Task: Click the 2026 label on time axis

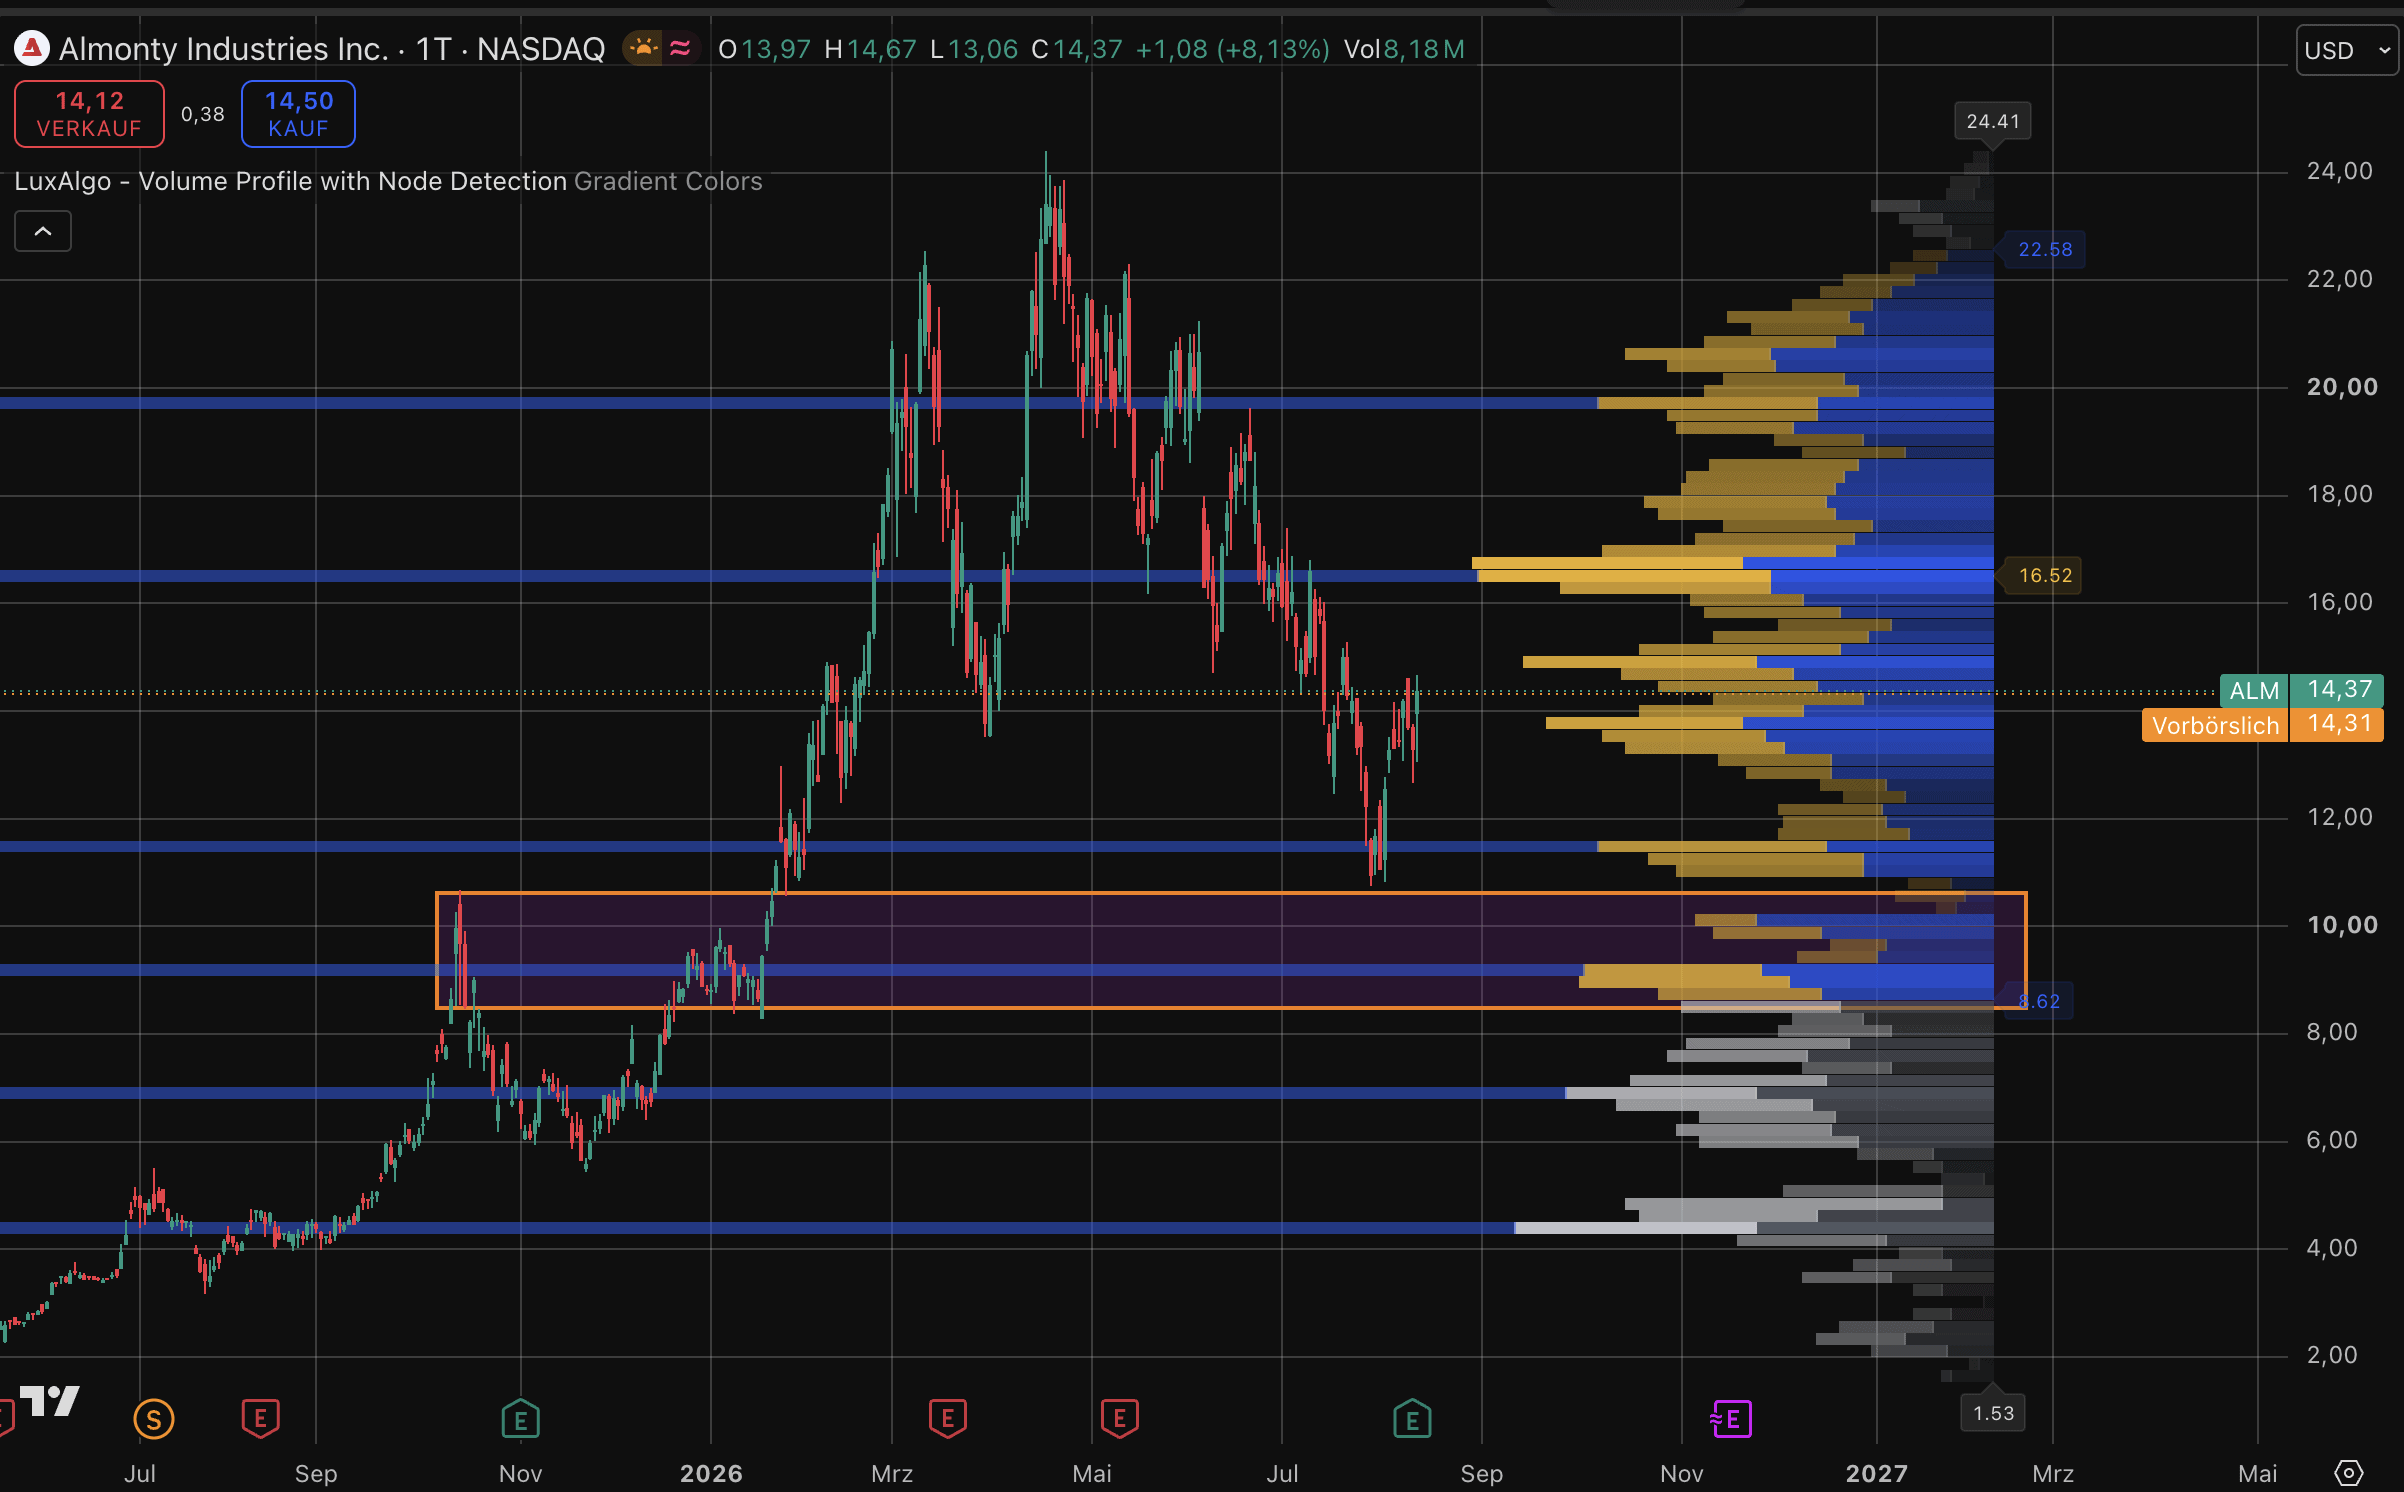Action: tap(711, 1473)
